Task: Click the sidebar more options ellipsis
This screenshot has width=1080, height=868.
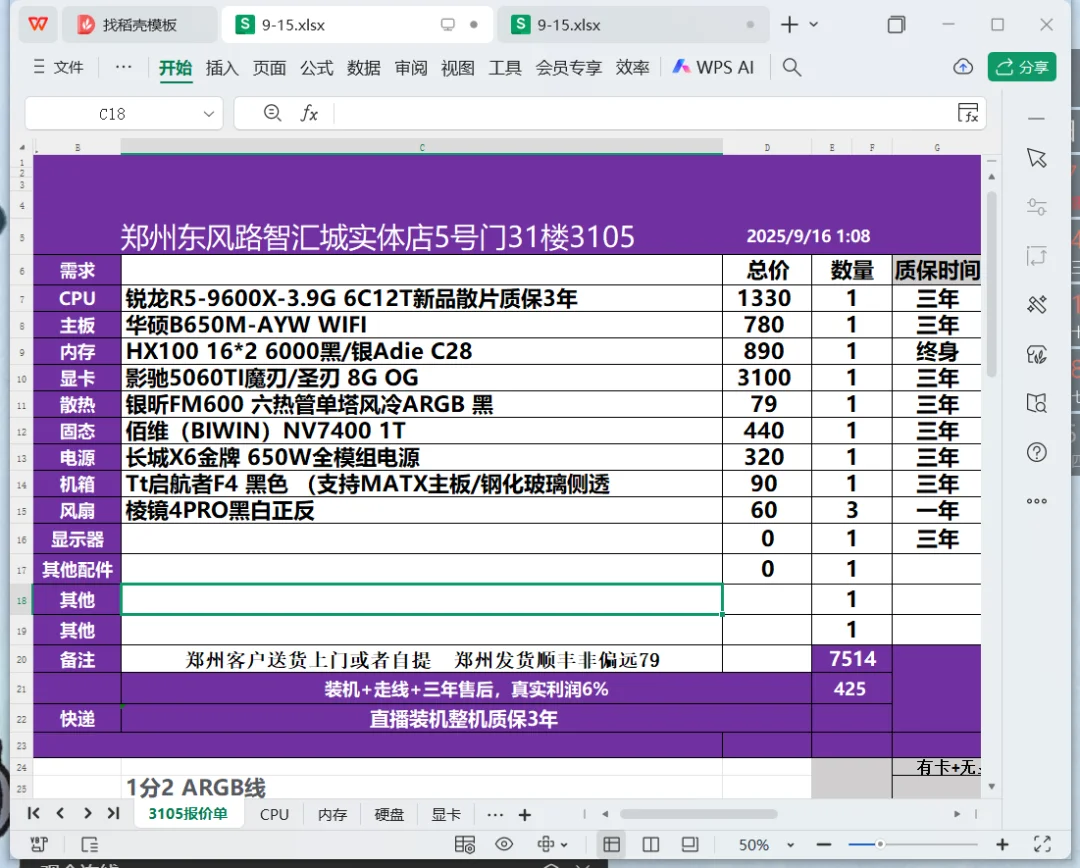Action: pos(1037,501)
